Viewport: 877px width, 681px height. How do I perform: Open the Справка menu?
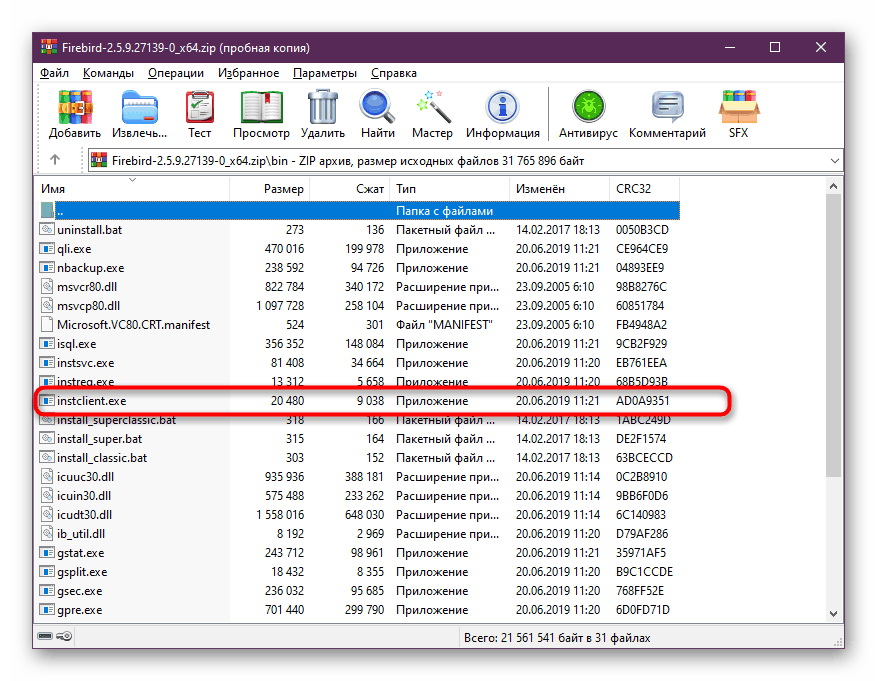394,73
